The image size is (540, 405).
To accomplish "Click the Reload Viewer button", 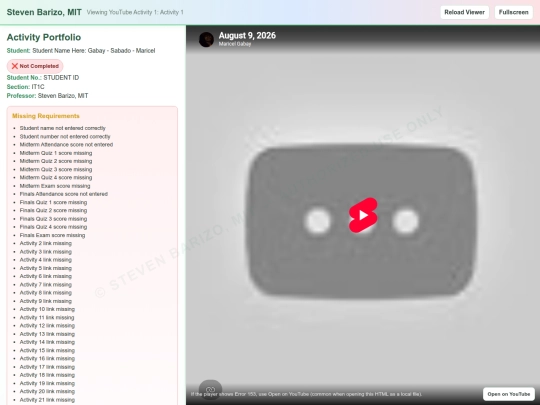I will coord(464,12).
